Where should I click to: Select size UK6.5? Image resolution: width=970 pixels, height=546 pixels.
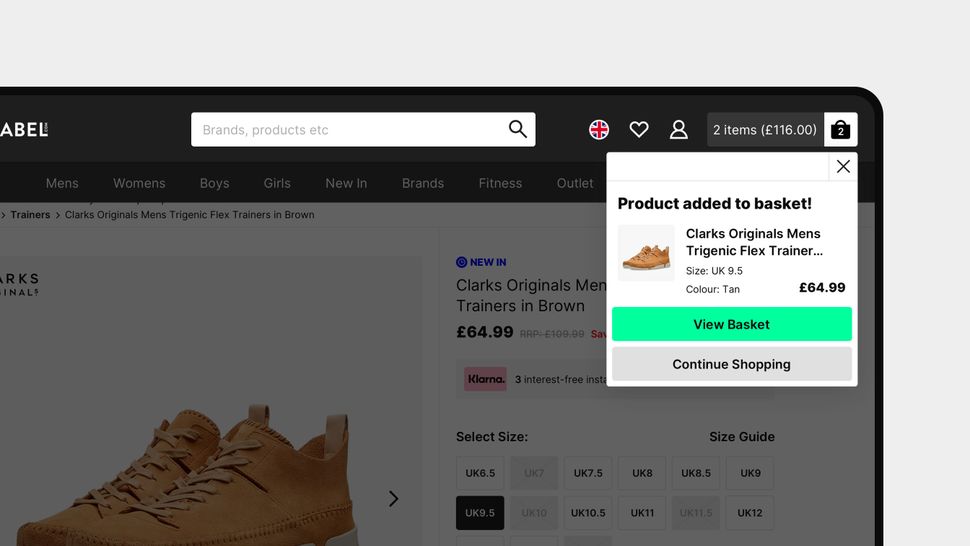(x=480, y=473)
